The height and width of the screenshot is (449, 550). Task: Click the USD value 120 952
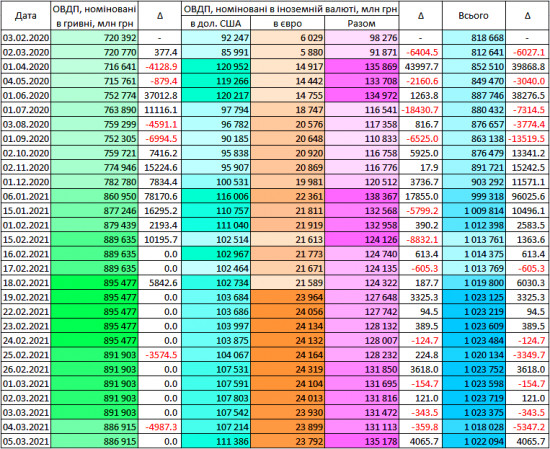[x=216, y=67]
